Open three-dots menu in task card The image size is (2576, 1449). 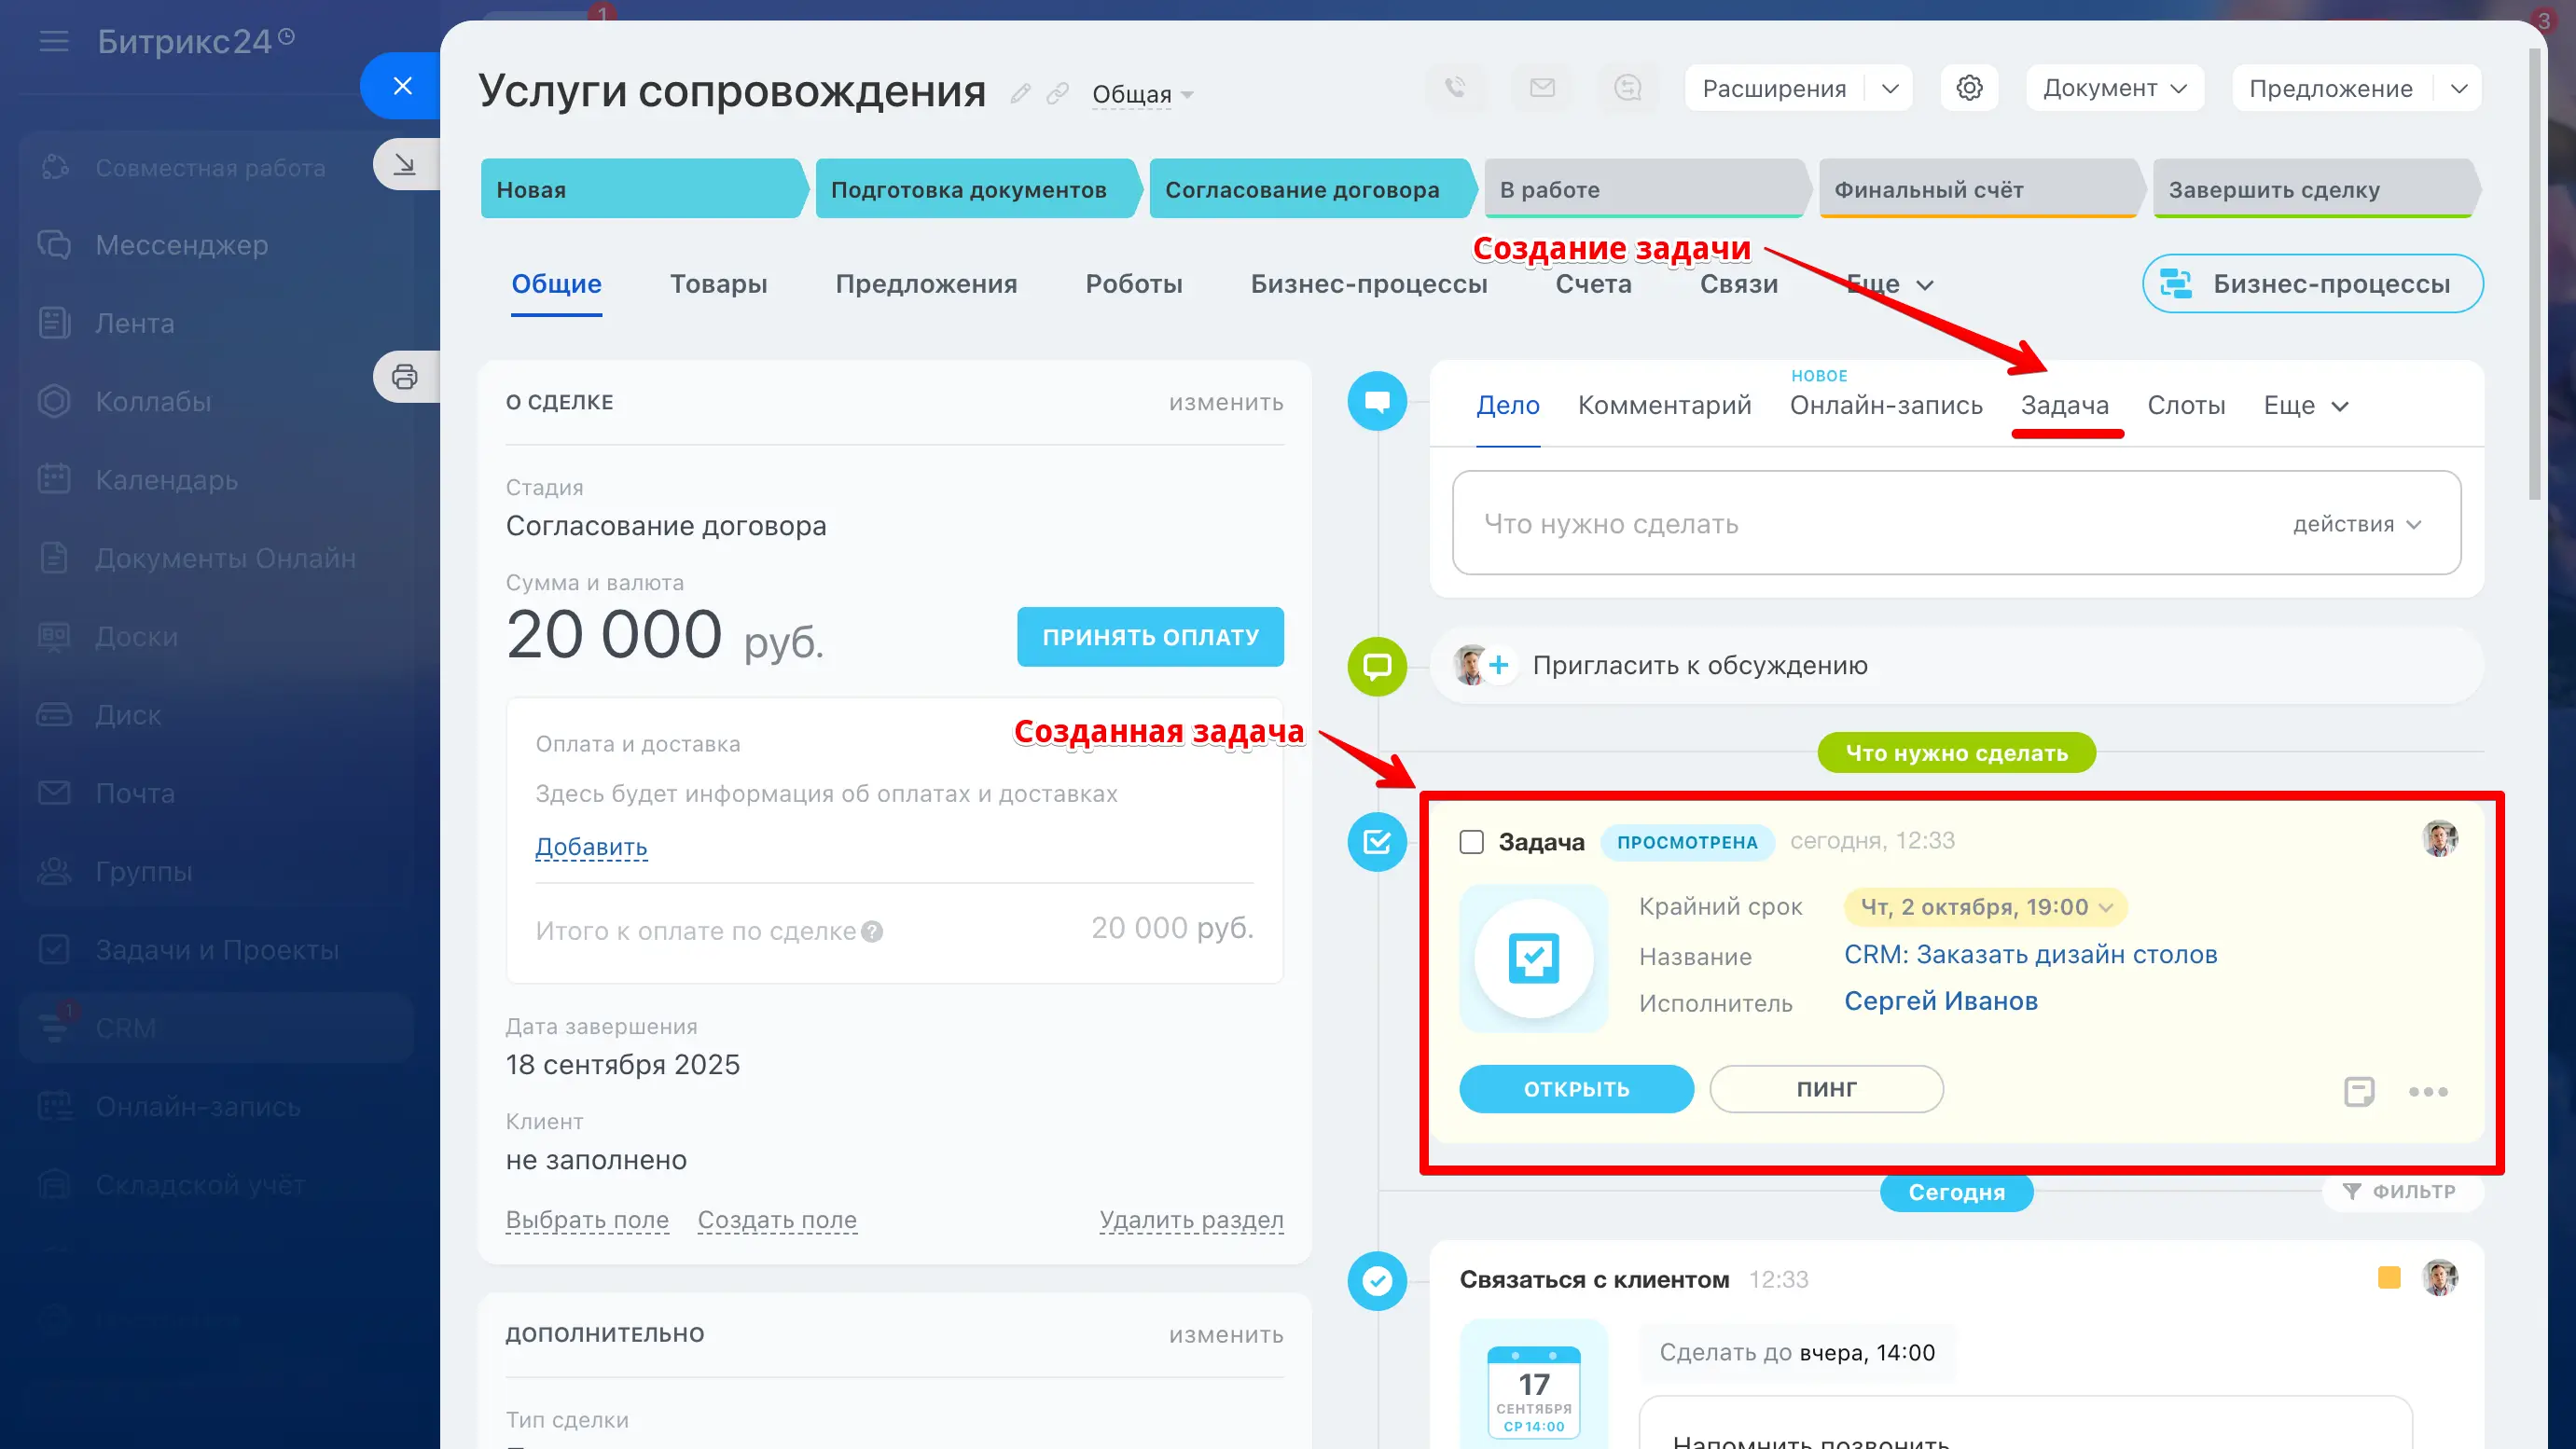coord(2428,1091)
